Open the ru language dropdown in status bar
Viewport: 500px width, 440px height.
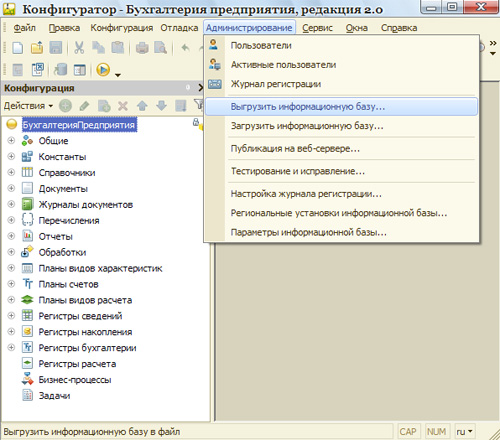coord(465,432)
